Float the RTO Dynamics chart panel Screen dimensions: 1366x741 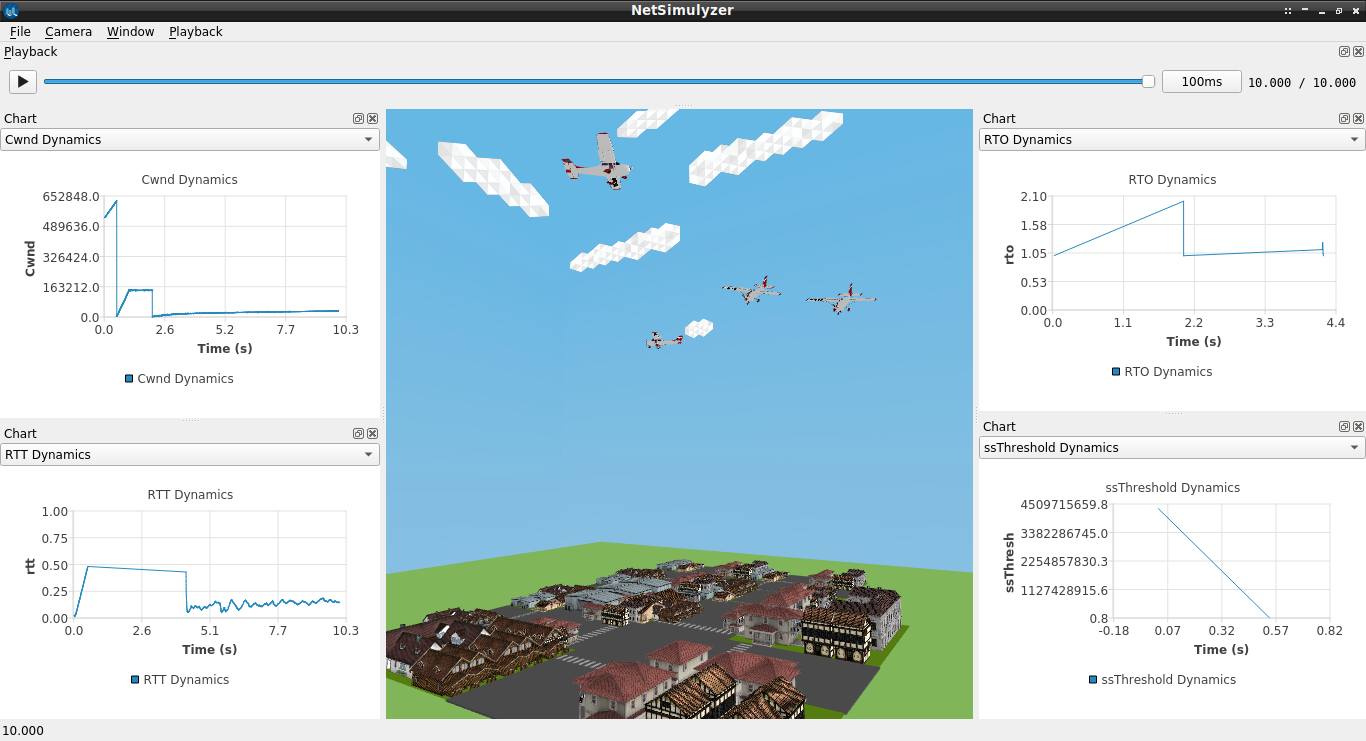1344,118
